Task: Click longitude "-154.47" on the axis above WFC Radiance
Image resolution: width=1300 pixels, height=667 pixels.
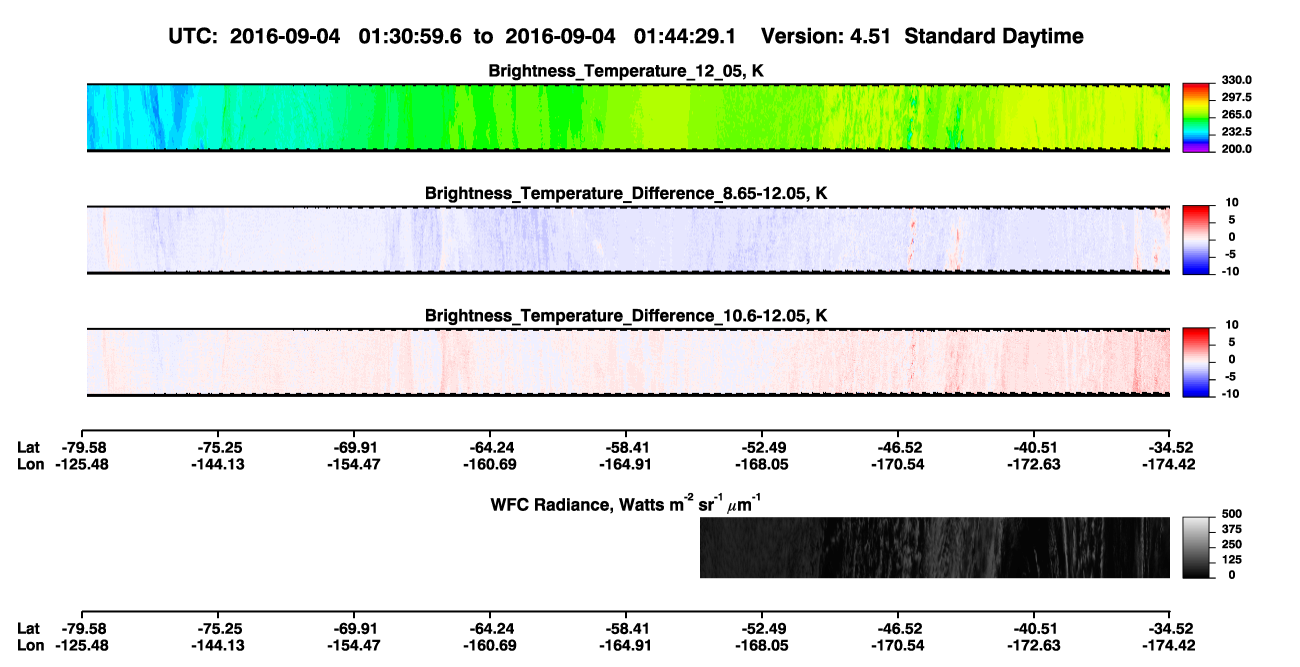Action: [354, 463]
